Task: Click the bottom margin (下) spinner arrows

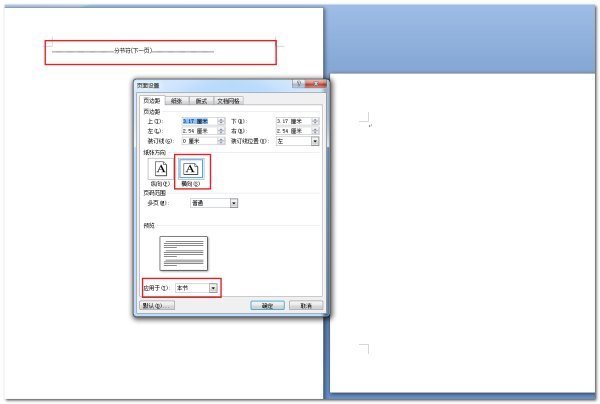Action: click(315, 120)
